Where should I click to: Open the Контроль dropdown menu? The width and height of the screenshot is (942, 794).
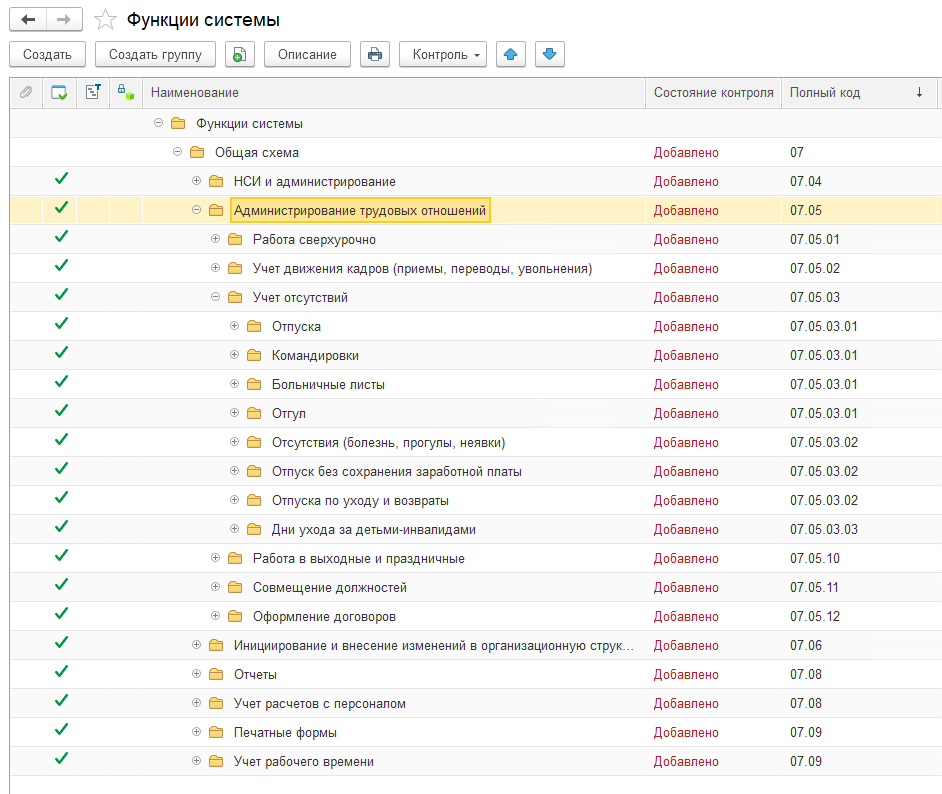pos(442,54)
